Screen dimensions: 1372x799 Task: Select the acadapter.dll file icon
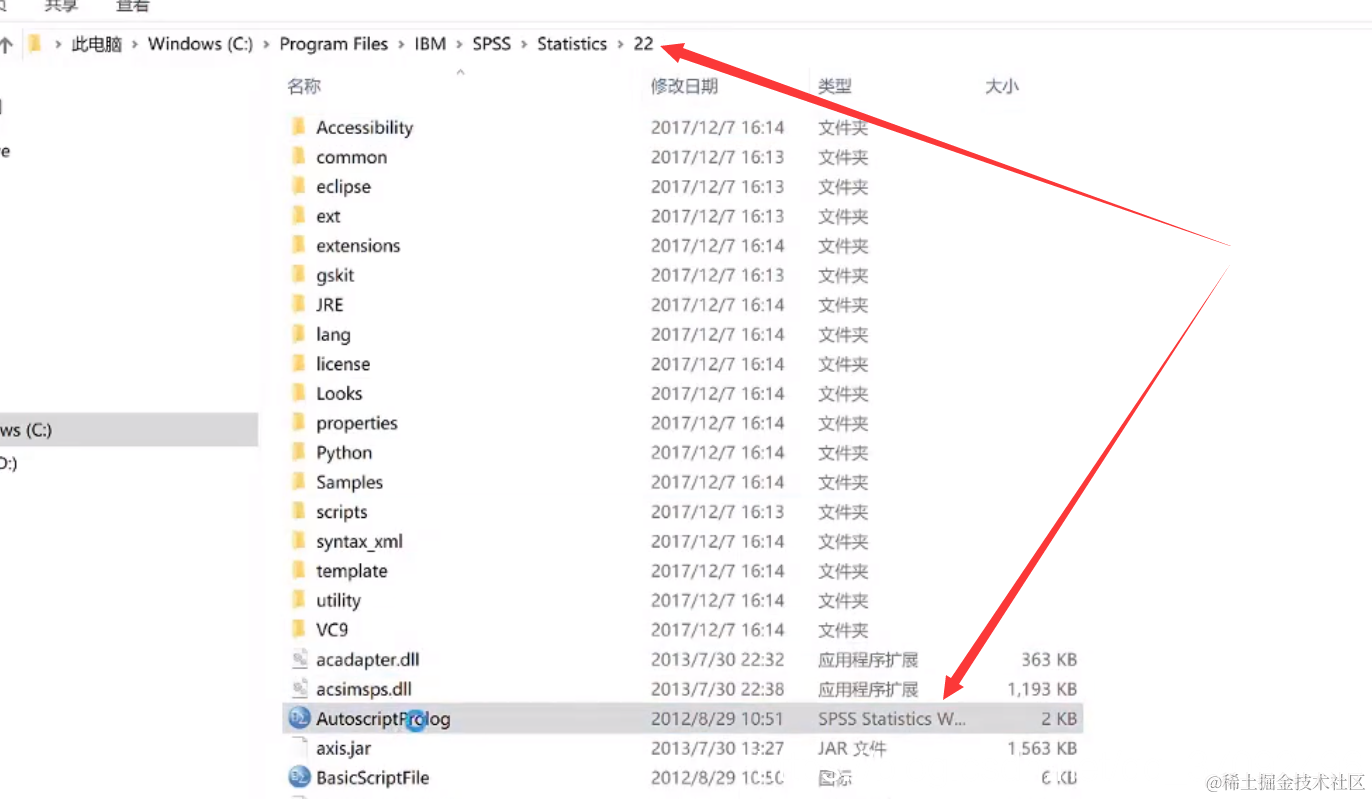(x=299, y=659)
